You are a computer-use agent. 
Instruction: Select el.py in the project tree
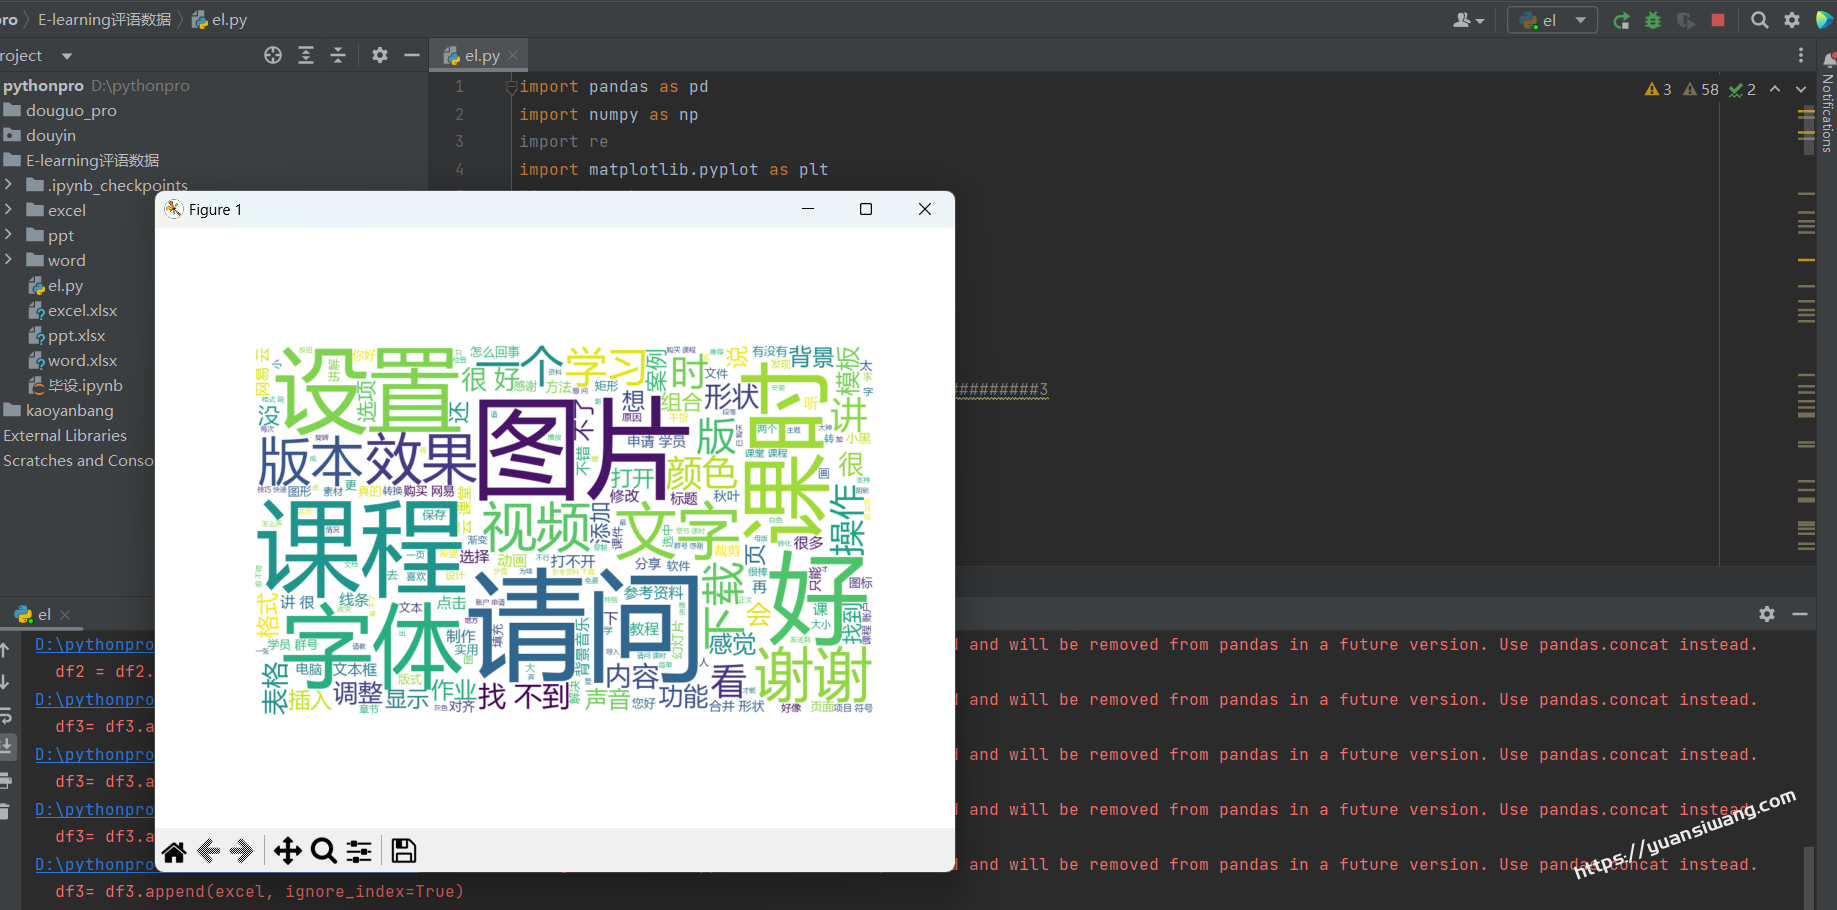(x=56, y=285)
